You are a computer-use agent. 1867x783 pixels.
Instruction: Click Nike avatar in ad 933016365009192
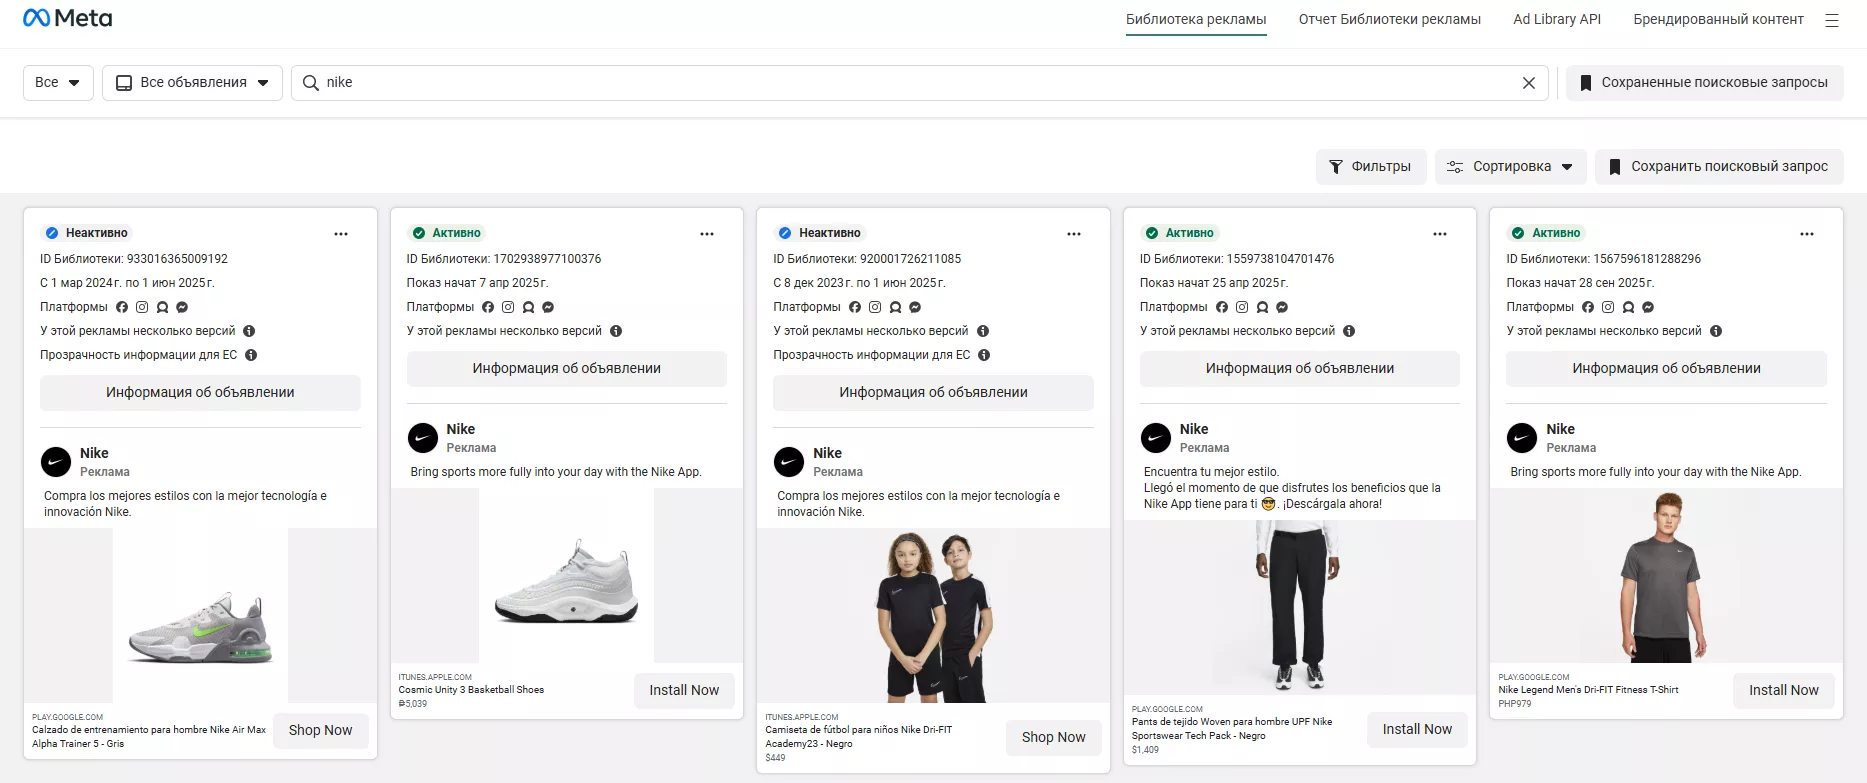56,462
